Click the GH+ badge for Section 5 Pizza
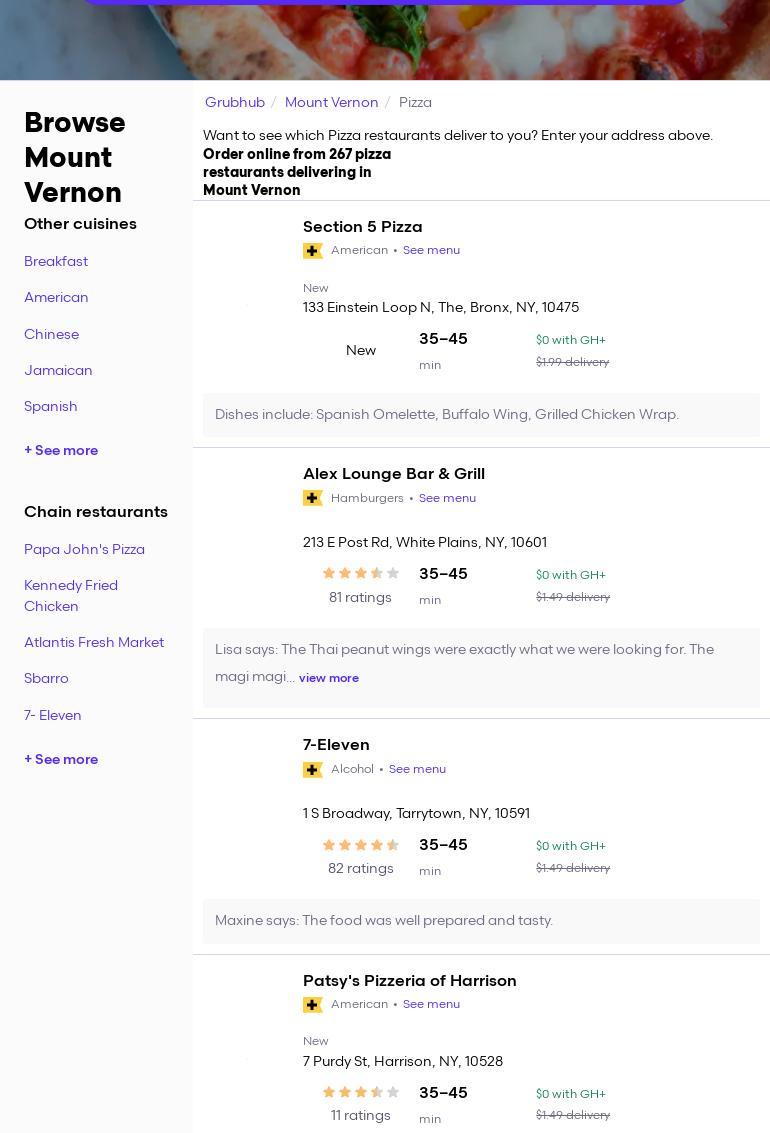 coord(313,251)
